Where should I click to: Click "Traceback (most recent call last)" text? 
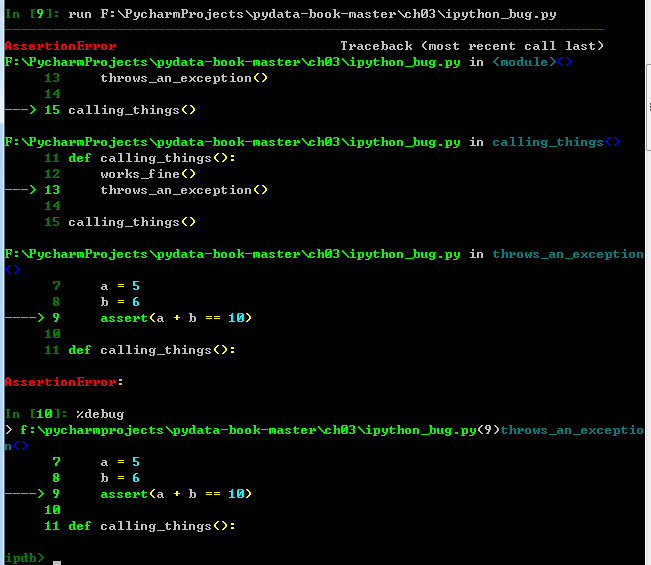[472, 46]
